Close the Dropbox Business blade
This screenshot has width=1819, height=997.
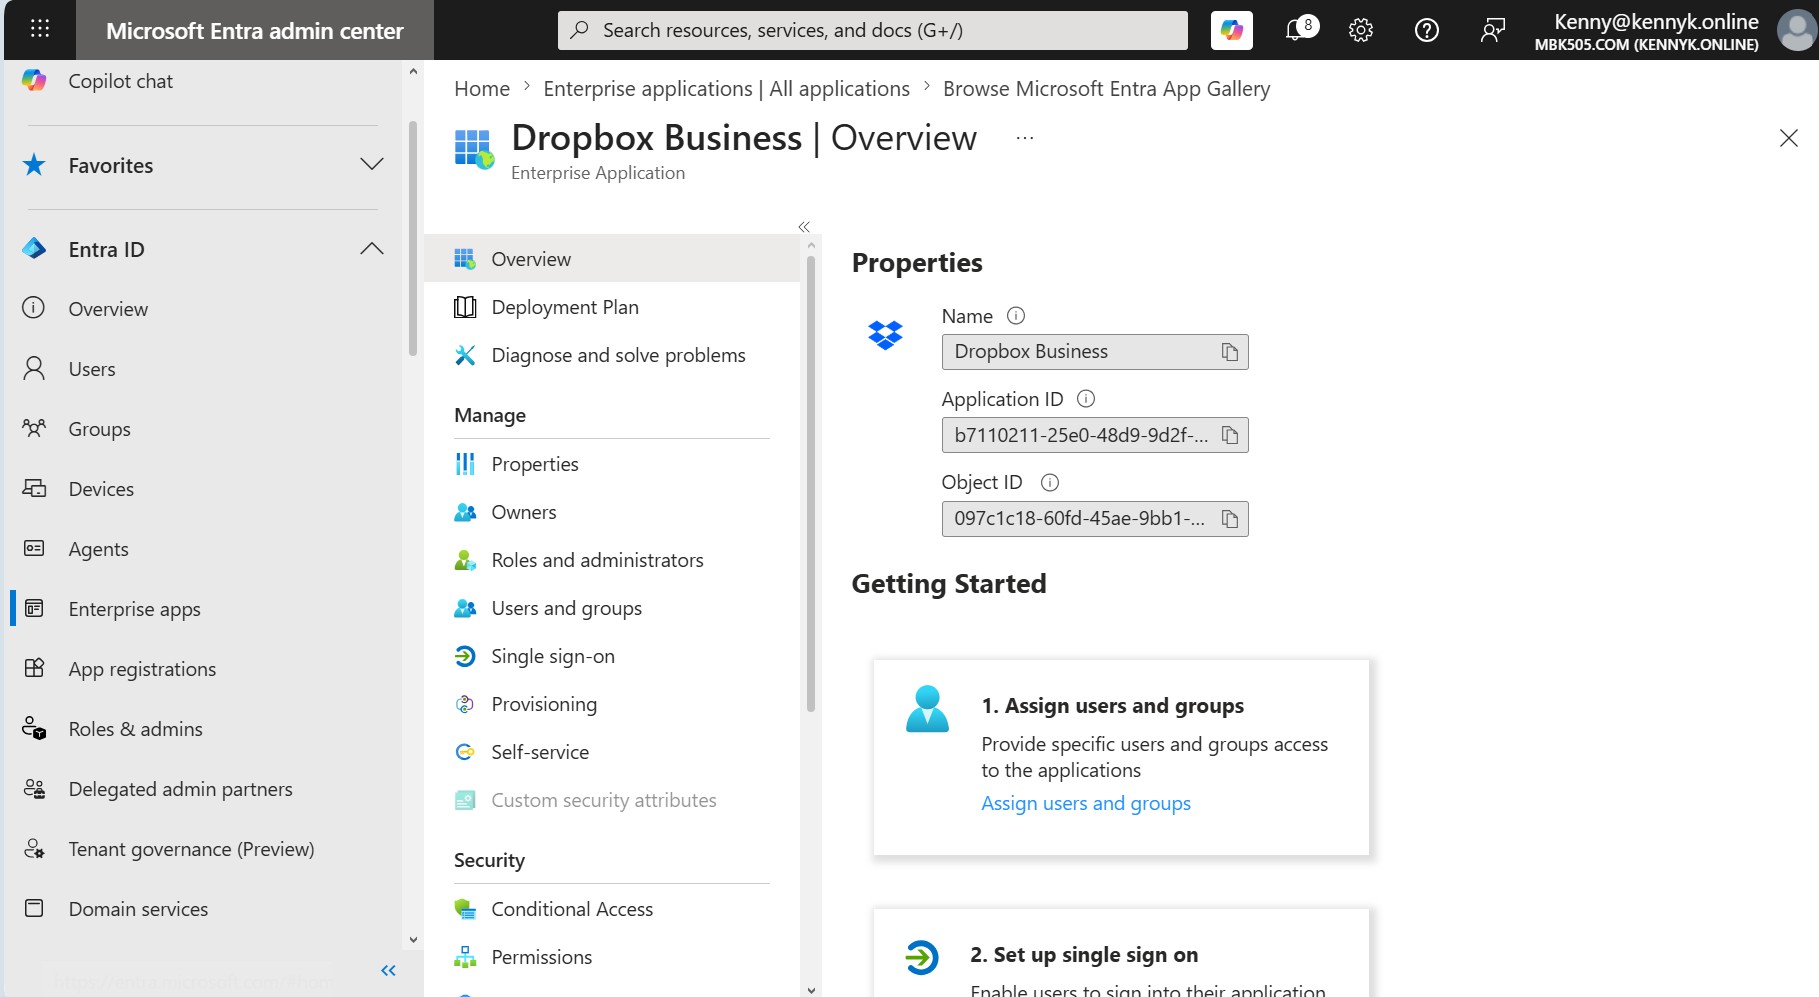click(1788, 138)
